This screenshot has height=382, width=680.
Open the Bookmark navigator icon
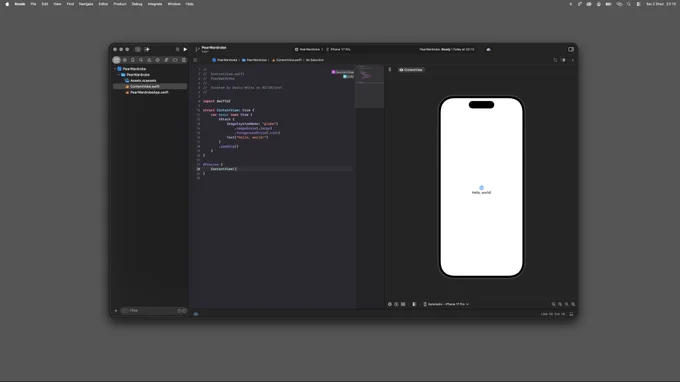[x=133, y=60]
